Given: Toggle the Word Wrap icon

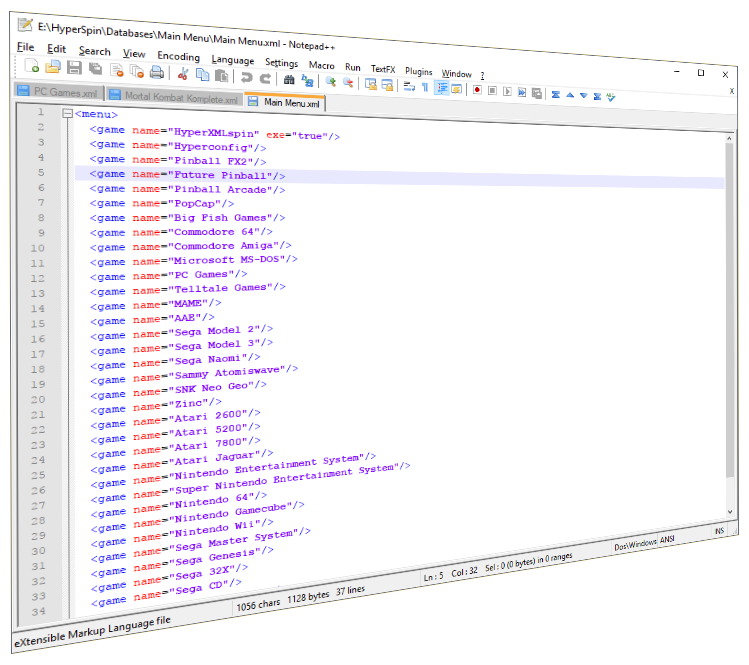Looking at the screenshot, I should pos(409,86).
